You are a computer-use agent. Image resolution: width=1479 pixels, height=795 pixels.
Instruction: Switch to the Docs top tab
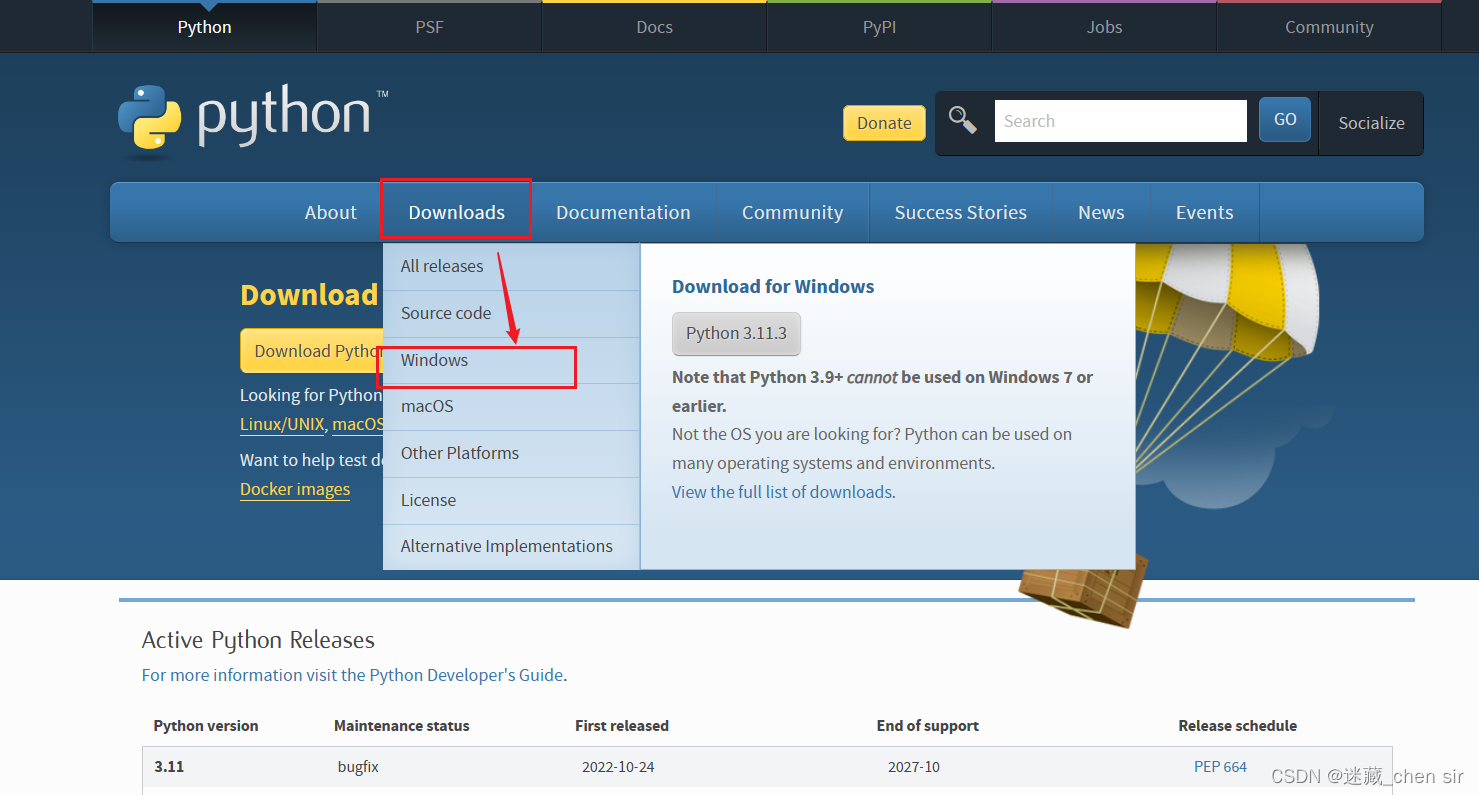coord(654,27)
